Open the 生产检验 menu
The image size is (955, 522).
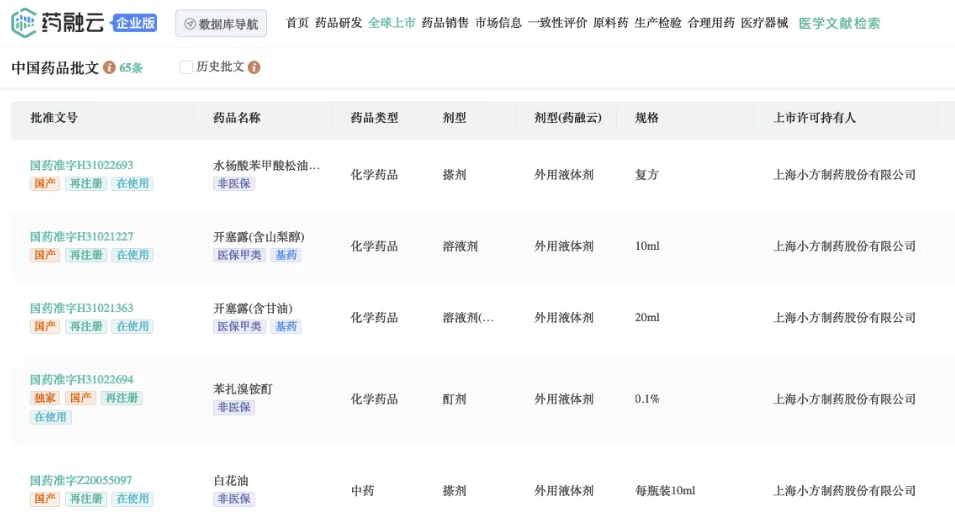(658, 23)
